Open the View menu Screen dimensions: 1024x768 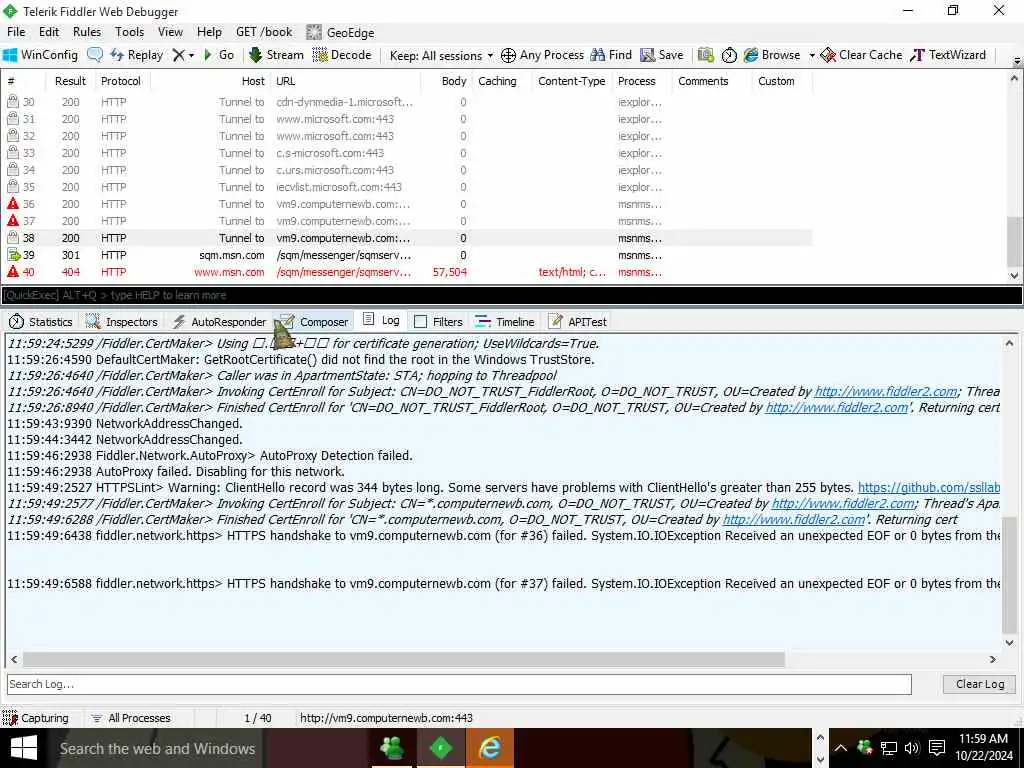[x=170, y=32]
